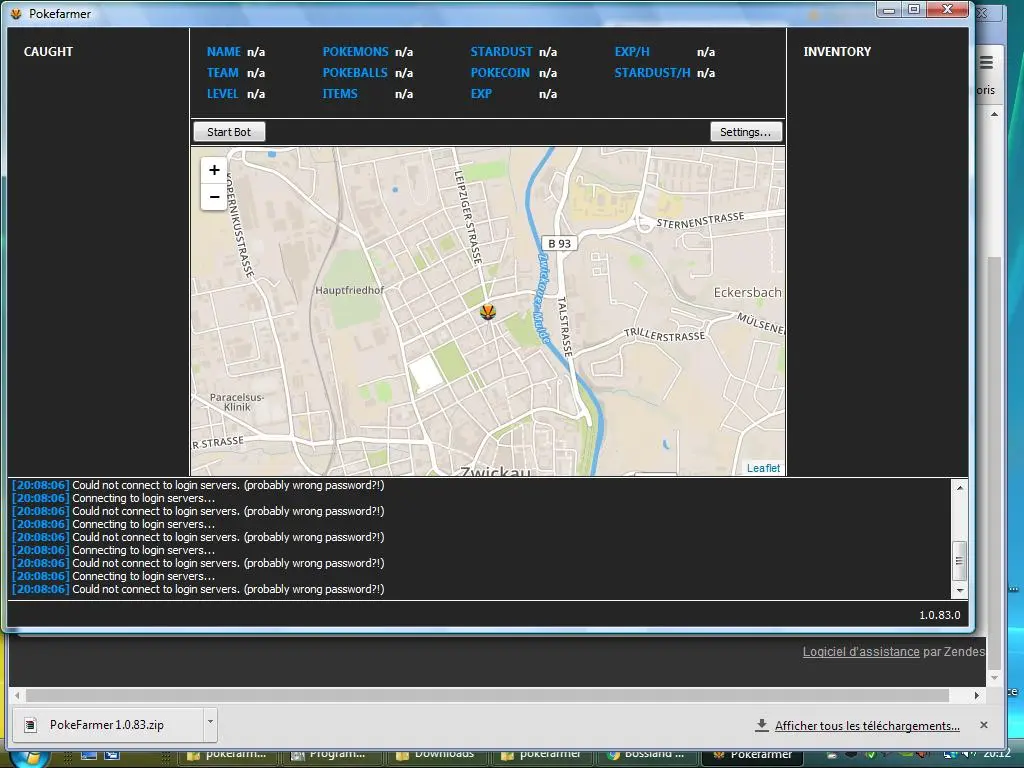Click the log panel scroll down arrow

[959, 590]
